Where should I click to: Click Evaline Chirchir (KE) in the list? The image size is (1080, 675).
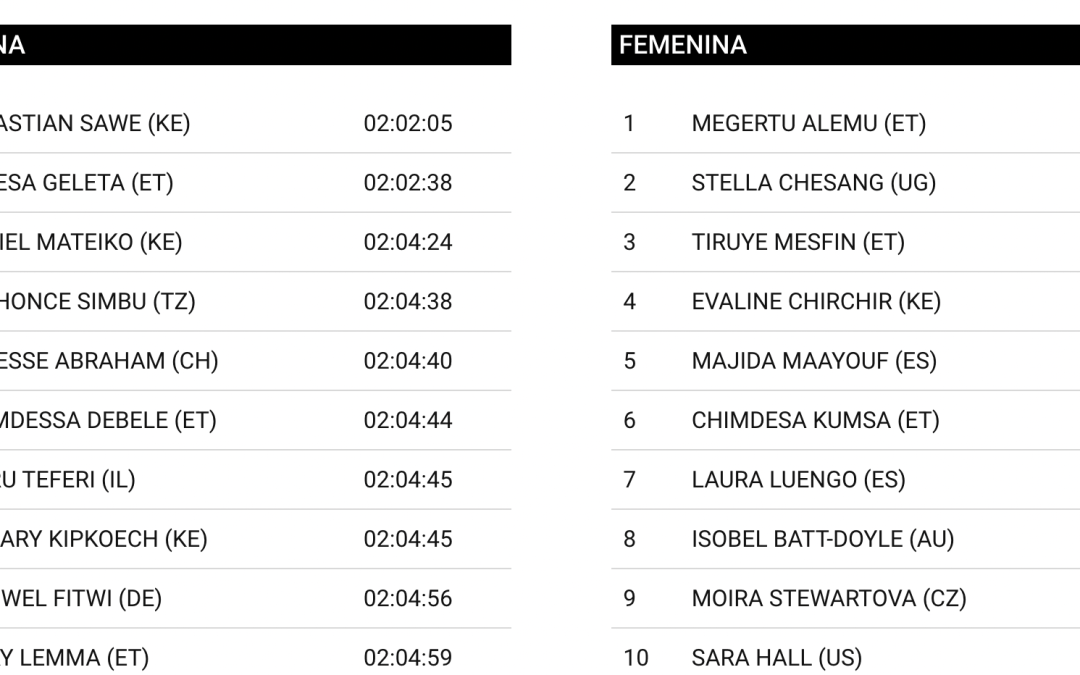tap(815, 301)
